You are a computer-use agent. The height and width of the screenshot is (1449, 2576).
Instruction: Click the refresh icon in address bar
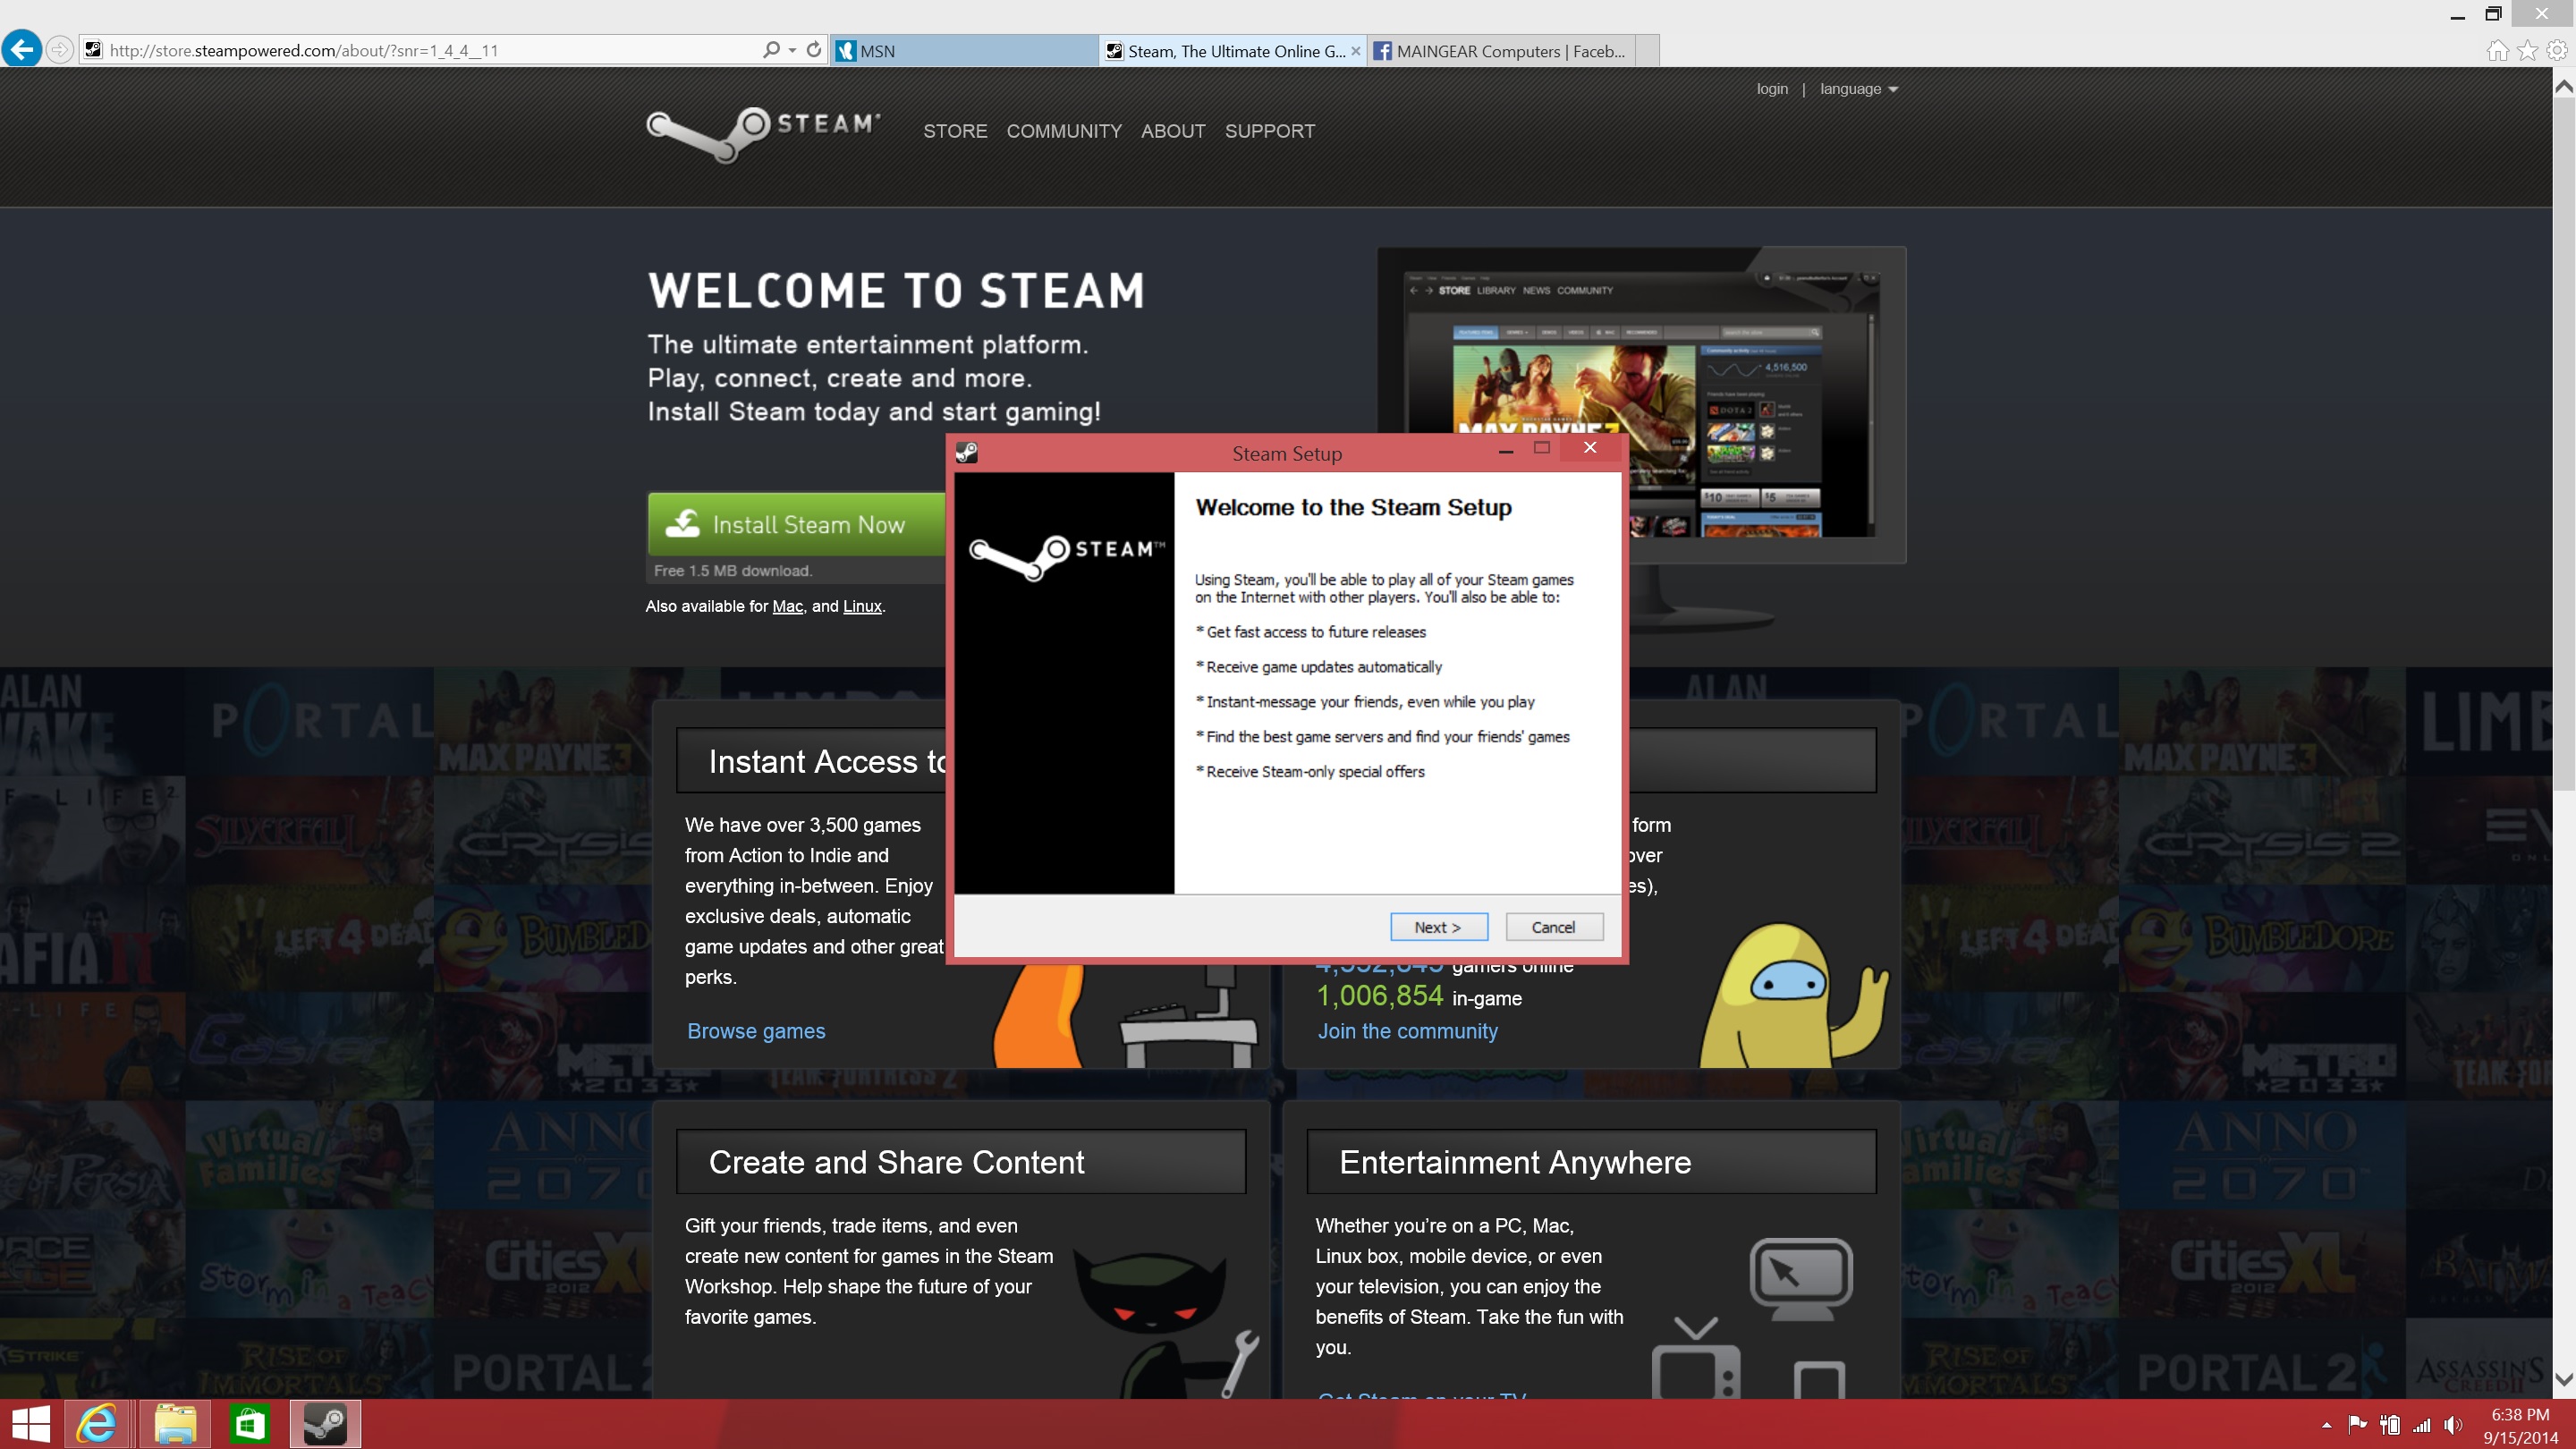(814, 49)
